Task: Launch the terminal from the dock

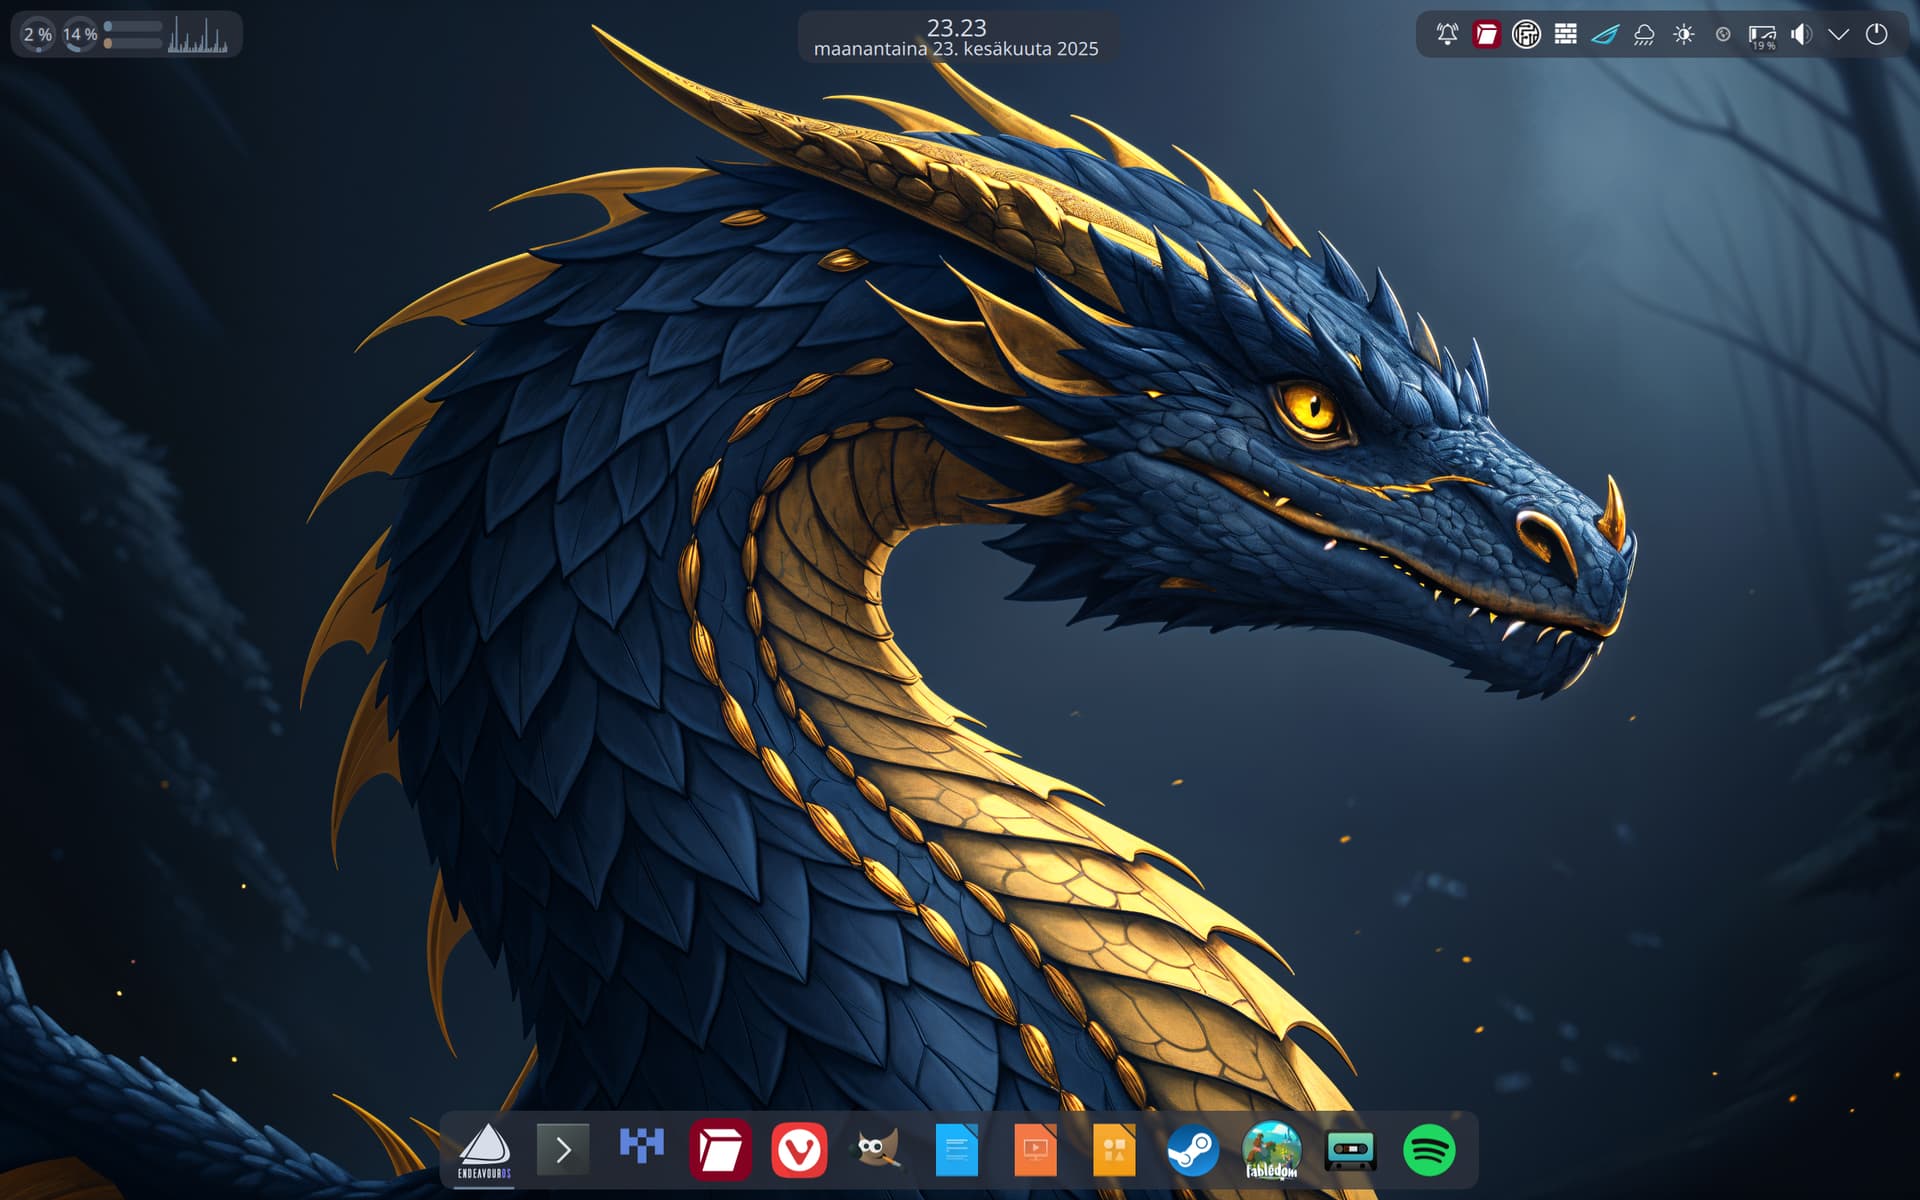Action: 563,1150
